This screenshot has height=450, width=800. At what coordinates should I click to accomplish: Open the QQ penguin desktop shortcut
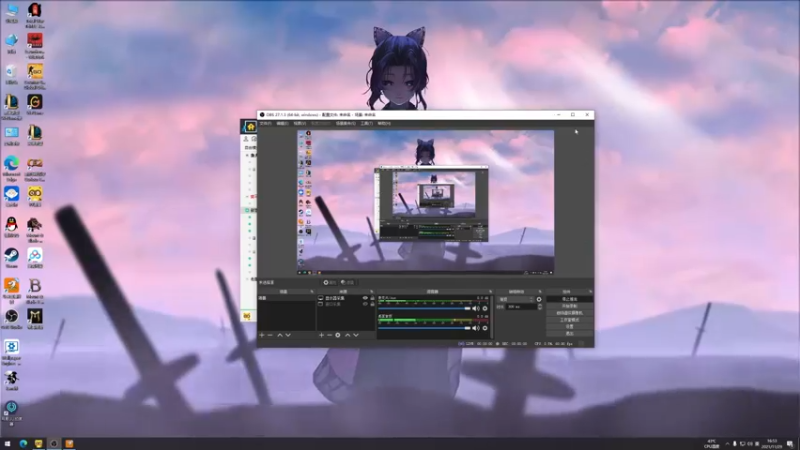[11, 228]
